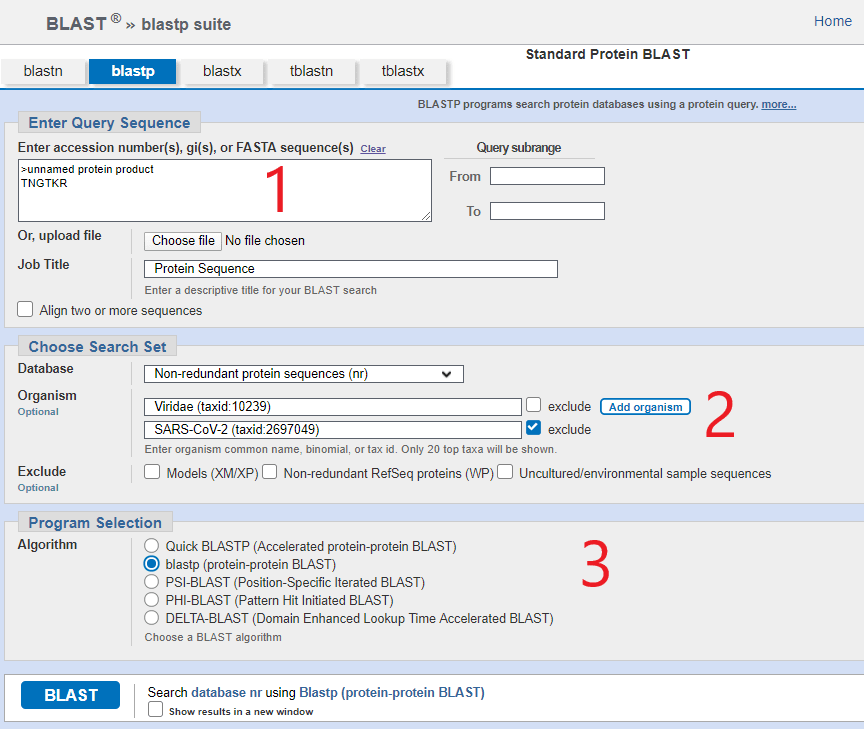Check Non-redundant RefSeq proteins (WP) box

[269, 472]
